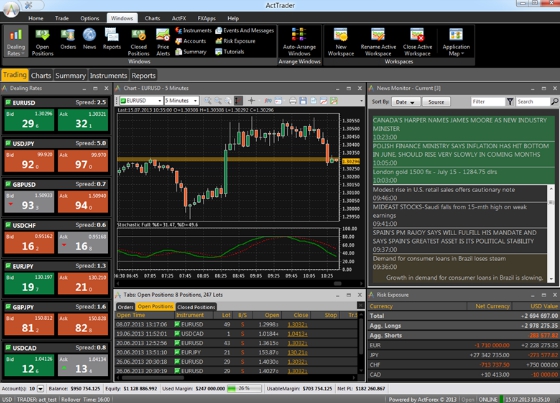Click the ActTrader application logo button
The width and height of the screenshot is (560, 403).
[11, 9]
